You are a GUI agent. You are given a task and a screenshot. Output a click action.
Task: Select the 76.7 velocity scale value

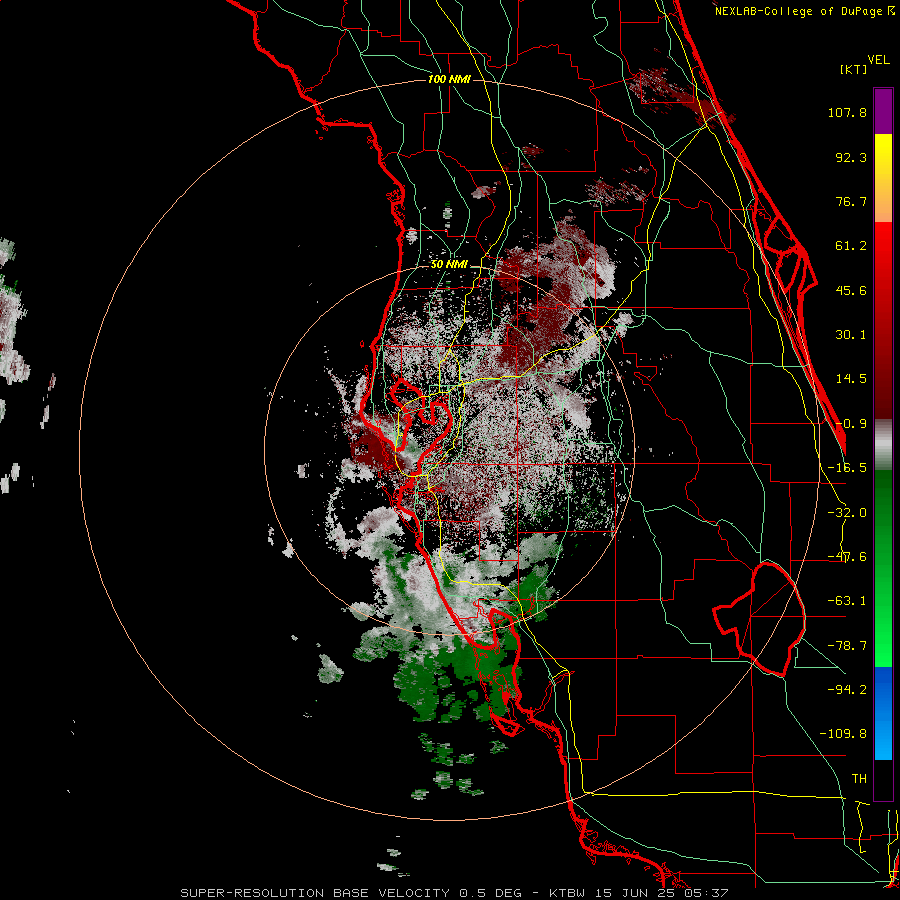click(x=851, y=201)
